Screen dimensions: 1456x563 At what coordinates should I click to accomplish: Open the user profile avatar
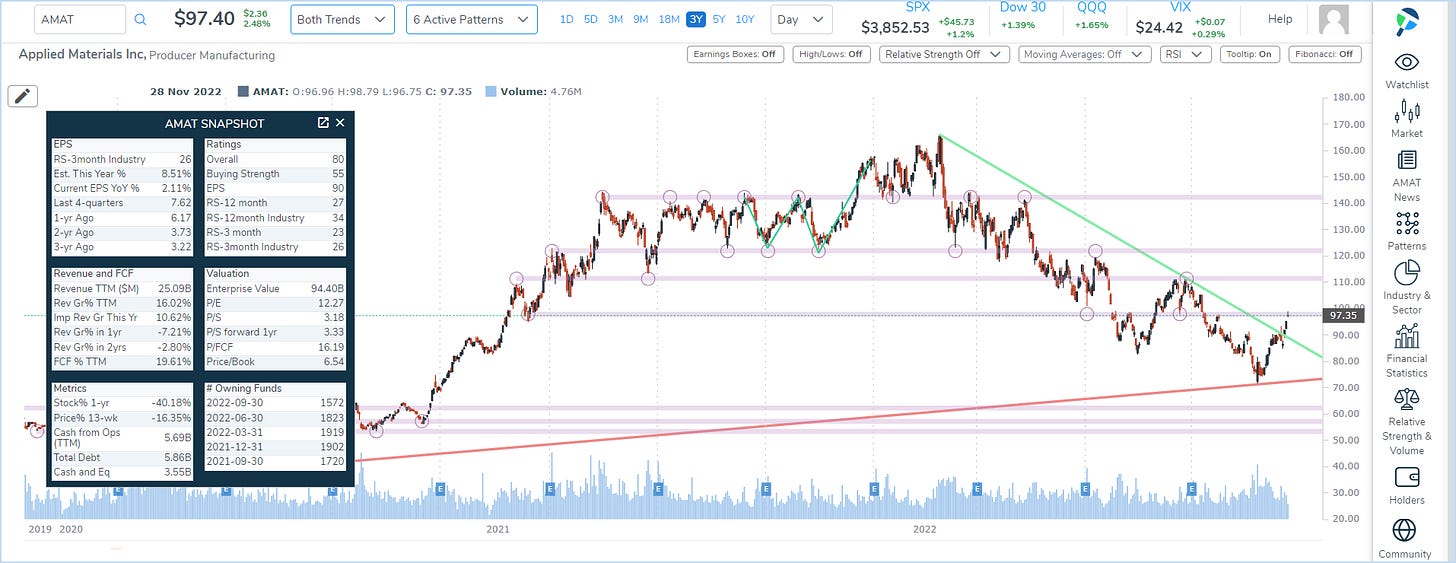1333,19
